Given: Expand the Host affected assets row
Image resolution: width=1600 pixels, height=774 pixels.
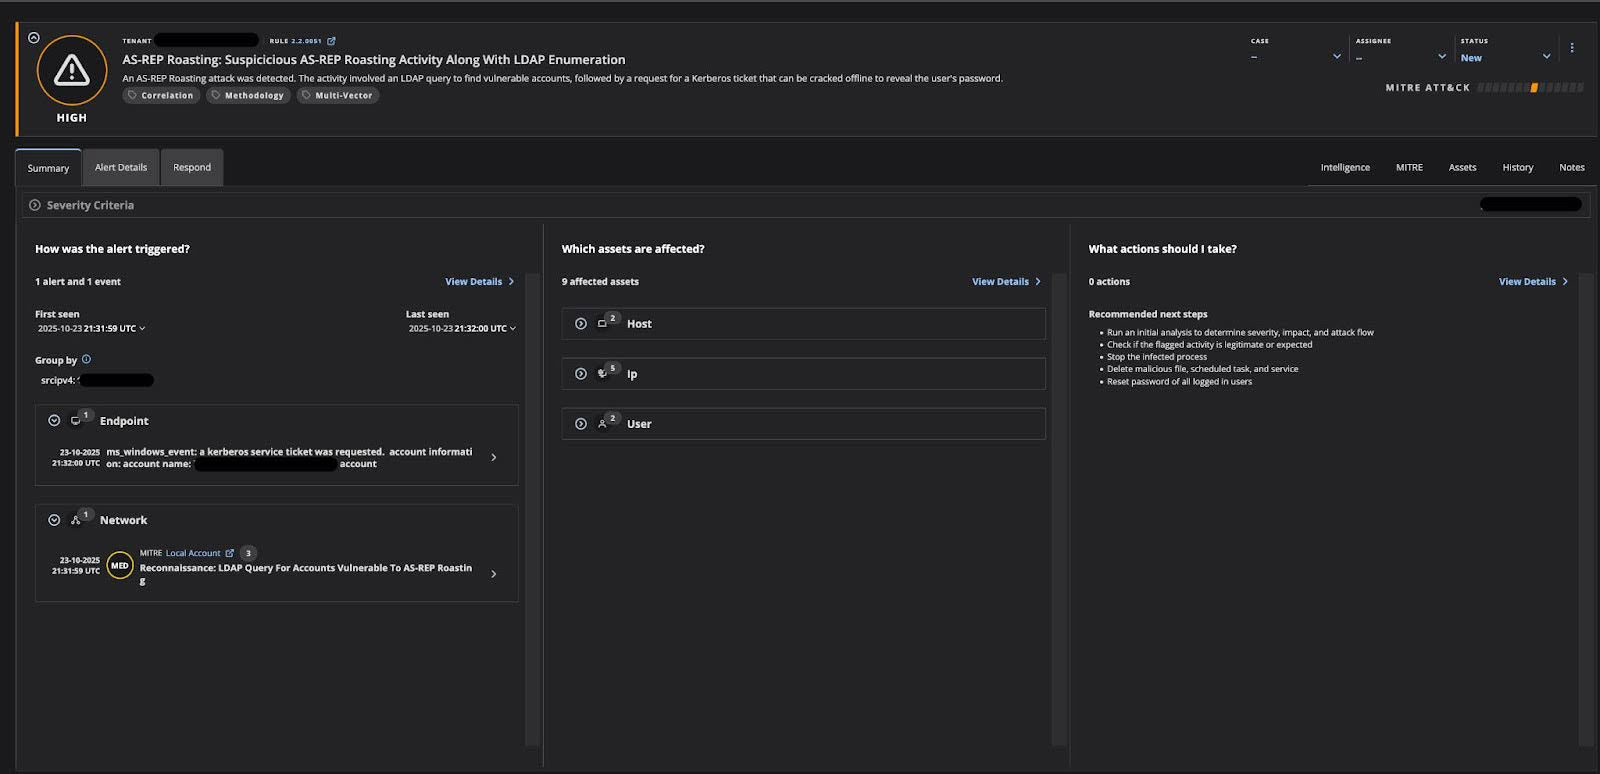Looking at the screenshot, I should tap(581, 324).
